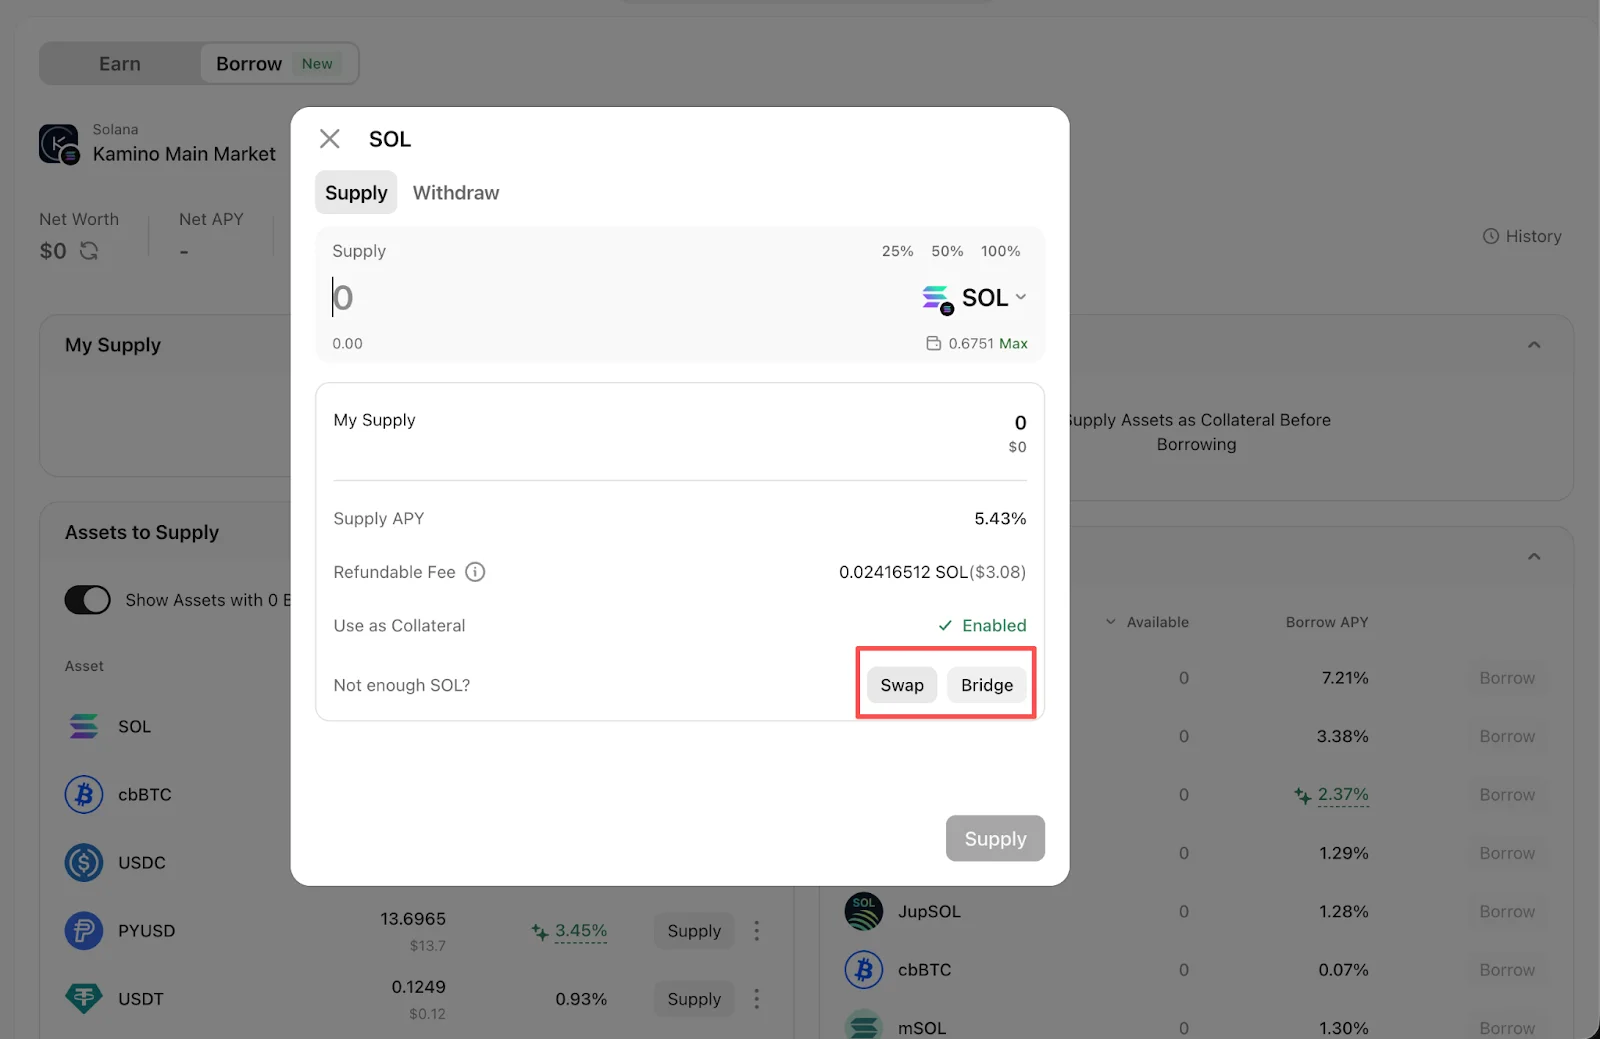Open the three-dot menu for USDT
1600x1039 pixels.
[x=757, y=999]
